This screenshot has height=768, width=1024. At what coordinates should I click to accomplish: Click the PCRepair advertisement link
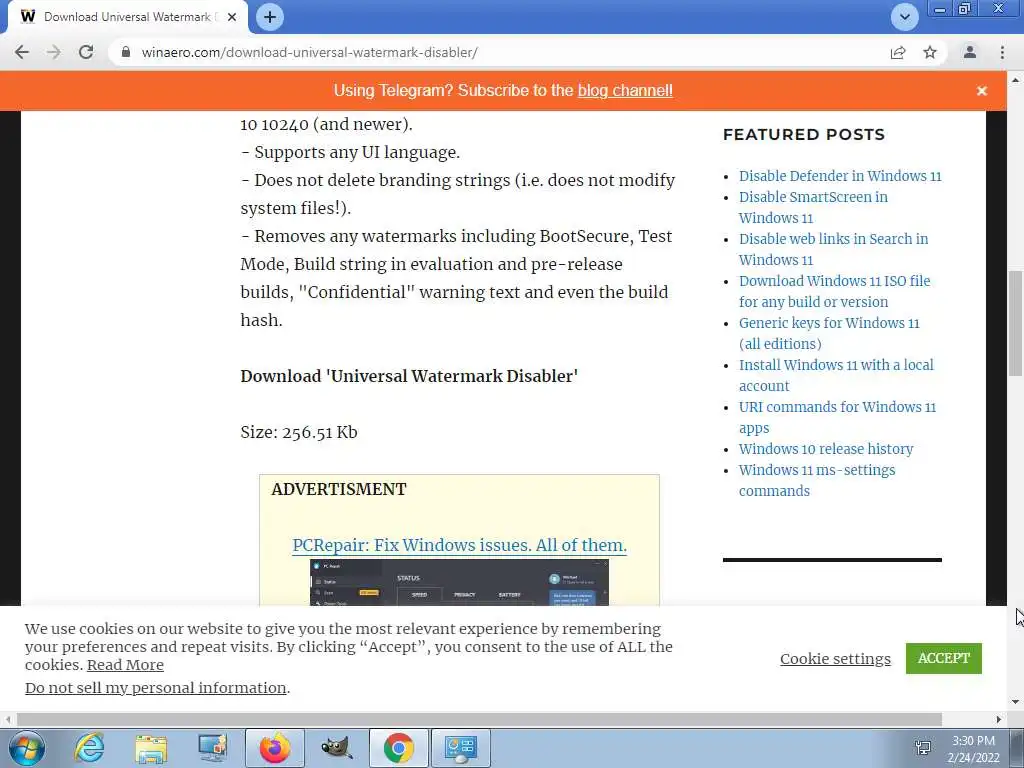459,545
